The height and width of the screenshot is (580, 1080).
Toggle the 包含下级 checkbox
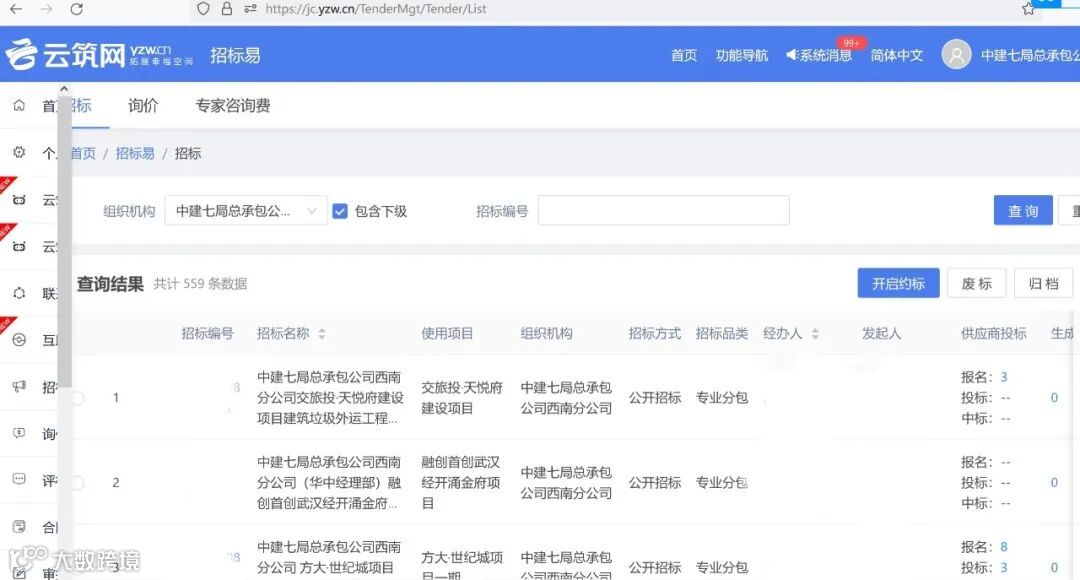(340, 211)
